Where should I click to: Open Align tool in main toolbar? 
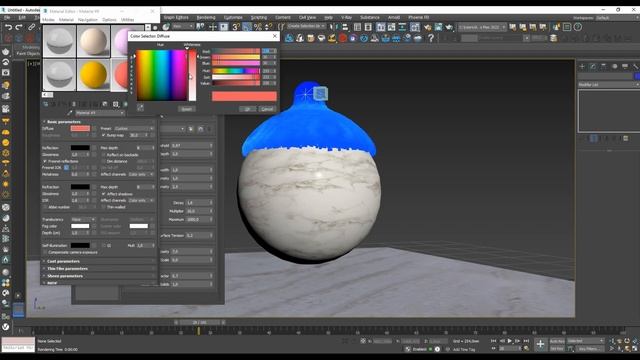(345, 27)
